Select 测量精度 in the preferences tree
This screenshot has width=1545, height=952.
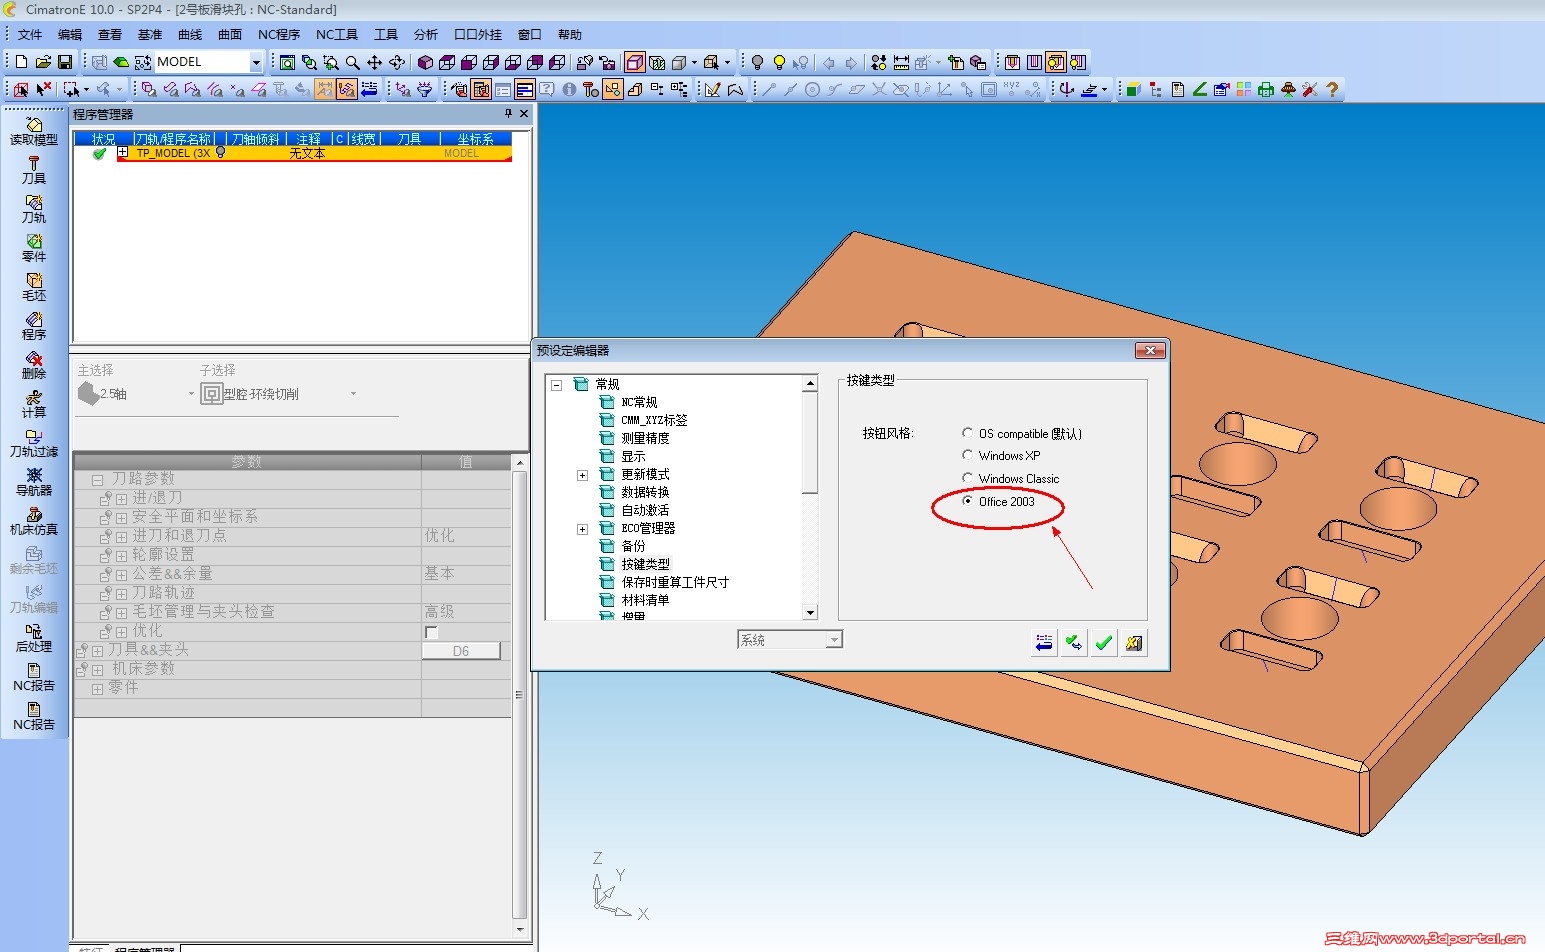pos(645,438)
